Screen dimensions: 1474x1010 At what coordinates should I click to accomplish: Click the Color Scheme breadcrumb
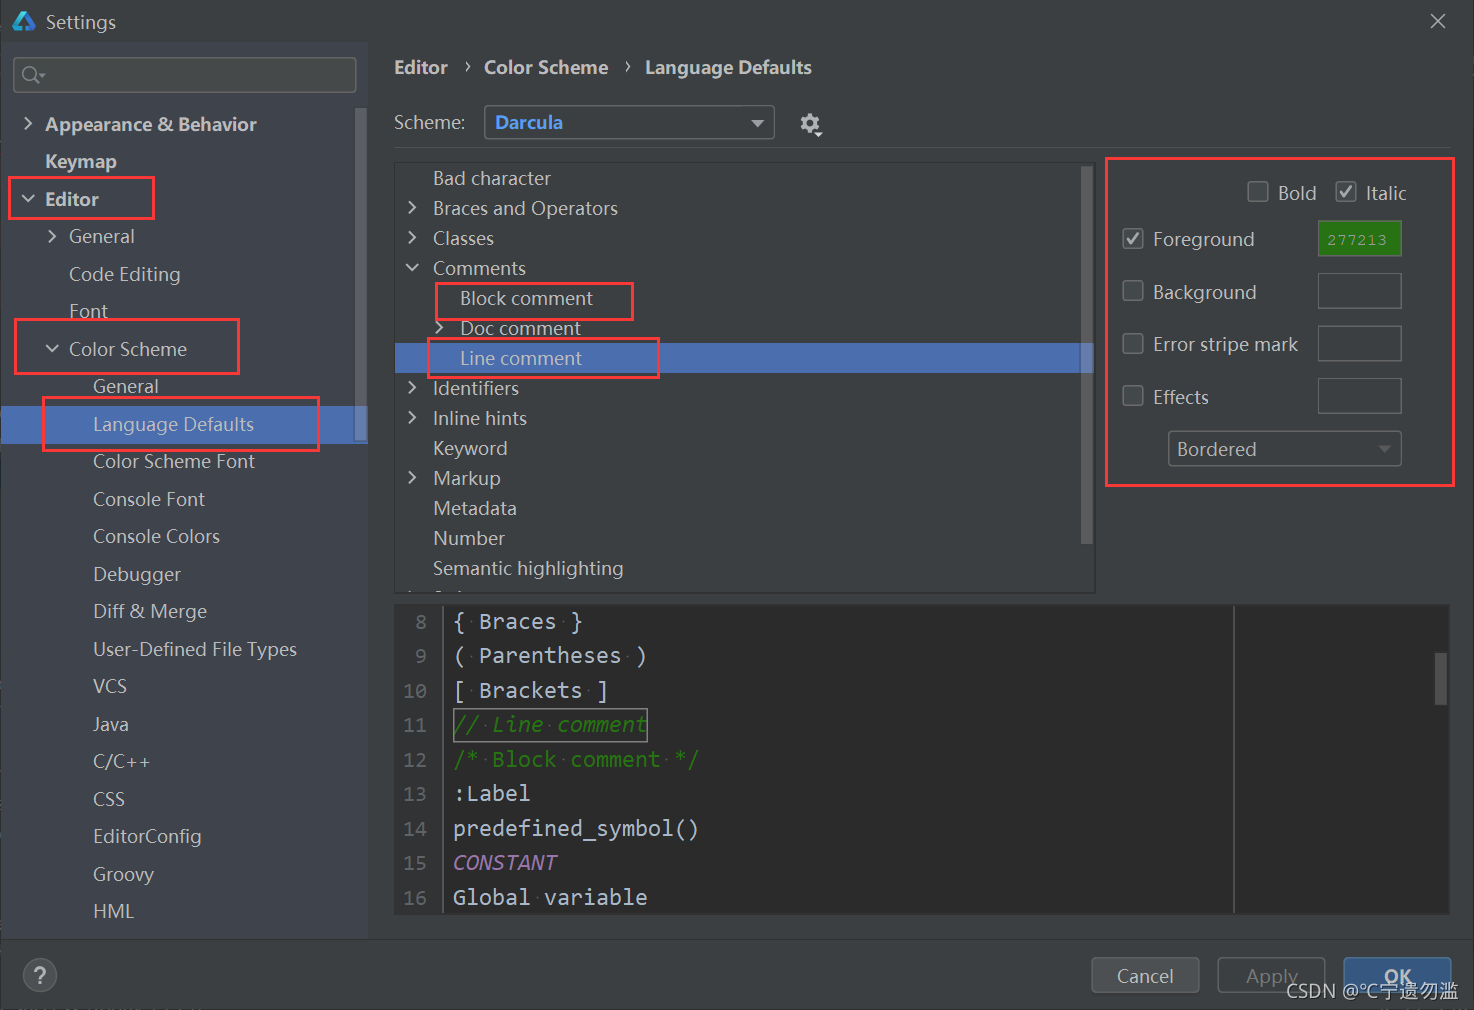pos(546,67)
